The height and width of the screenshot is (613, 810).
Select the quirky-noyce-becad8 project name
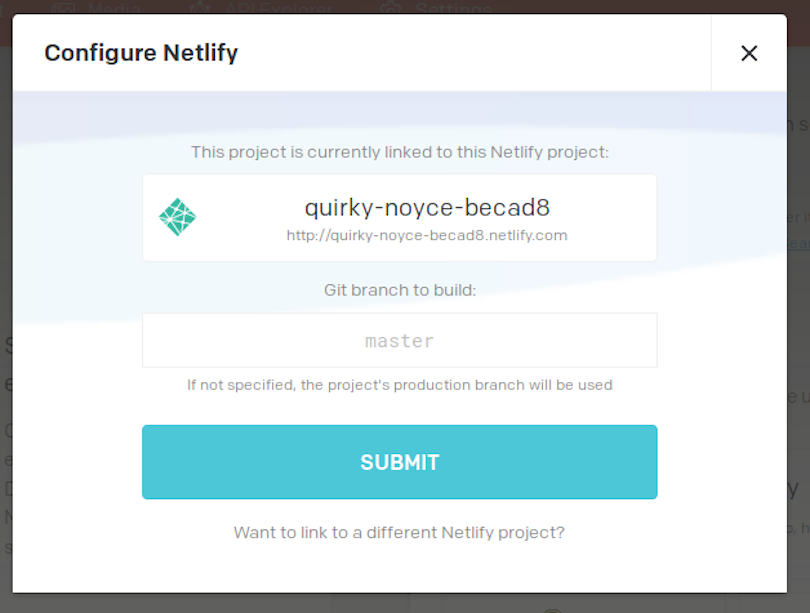427,207
